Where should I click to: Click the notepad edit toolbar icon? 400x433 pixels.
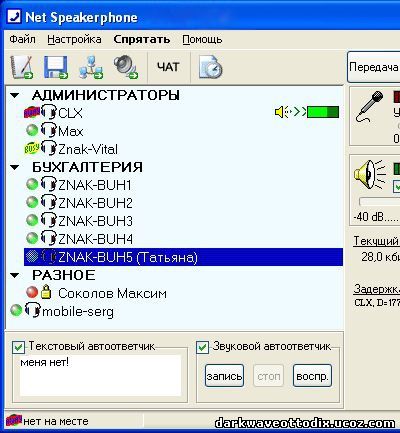click(22, 67)
